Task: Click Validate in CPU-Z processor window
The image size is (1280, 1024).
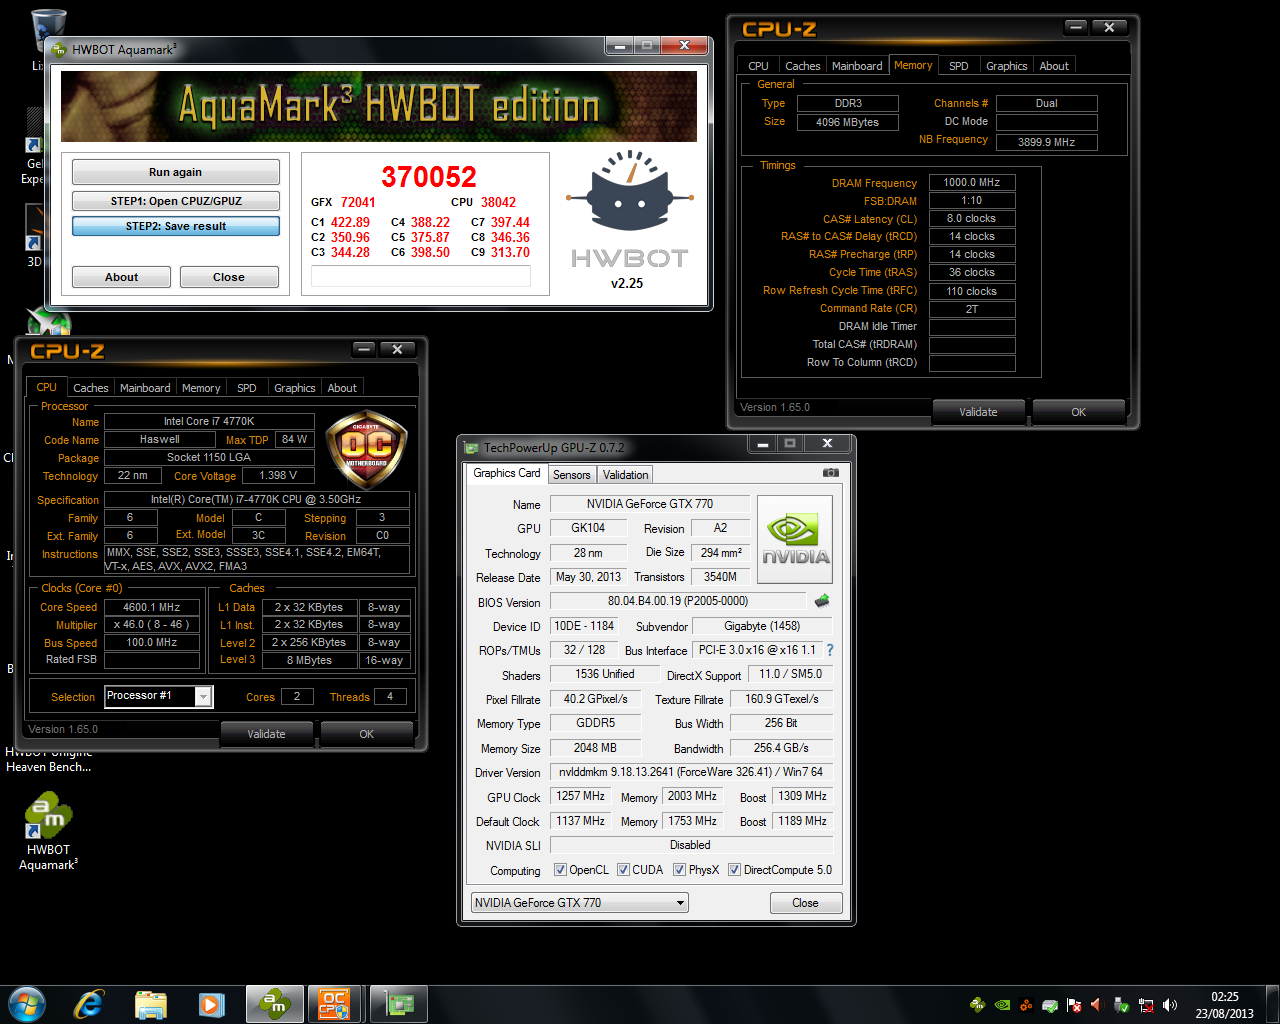Action: (x=266, y=734)
